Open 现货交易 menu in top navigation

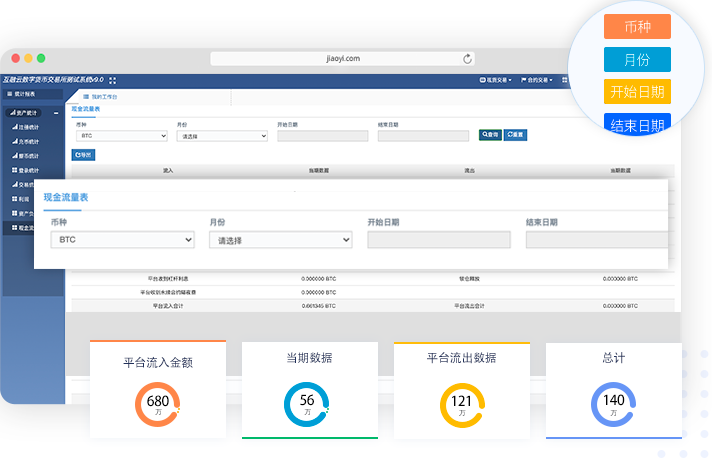(496, 80)
